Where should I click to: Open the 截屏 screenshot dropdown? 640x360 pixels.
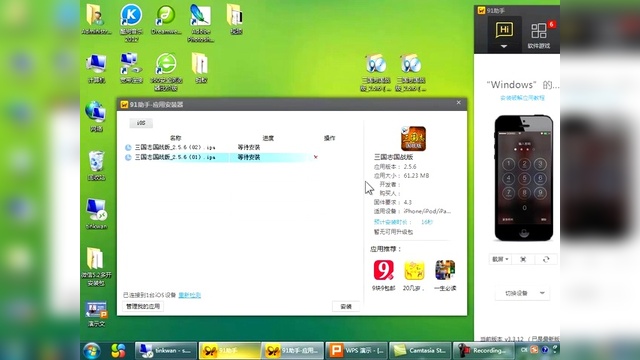(x=500, y=259)
